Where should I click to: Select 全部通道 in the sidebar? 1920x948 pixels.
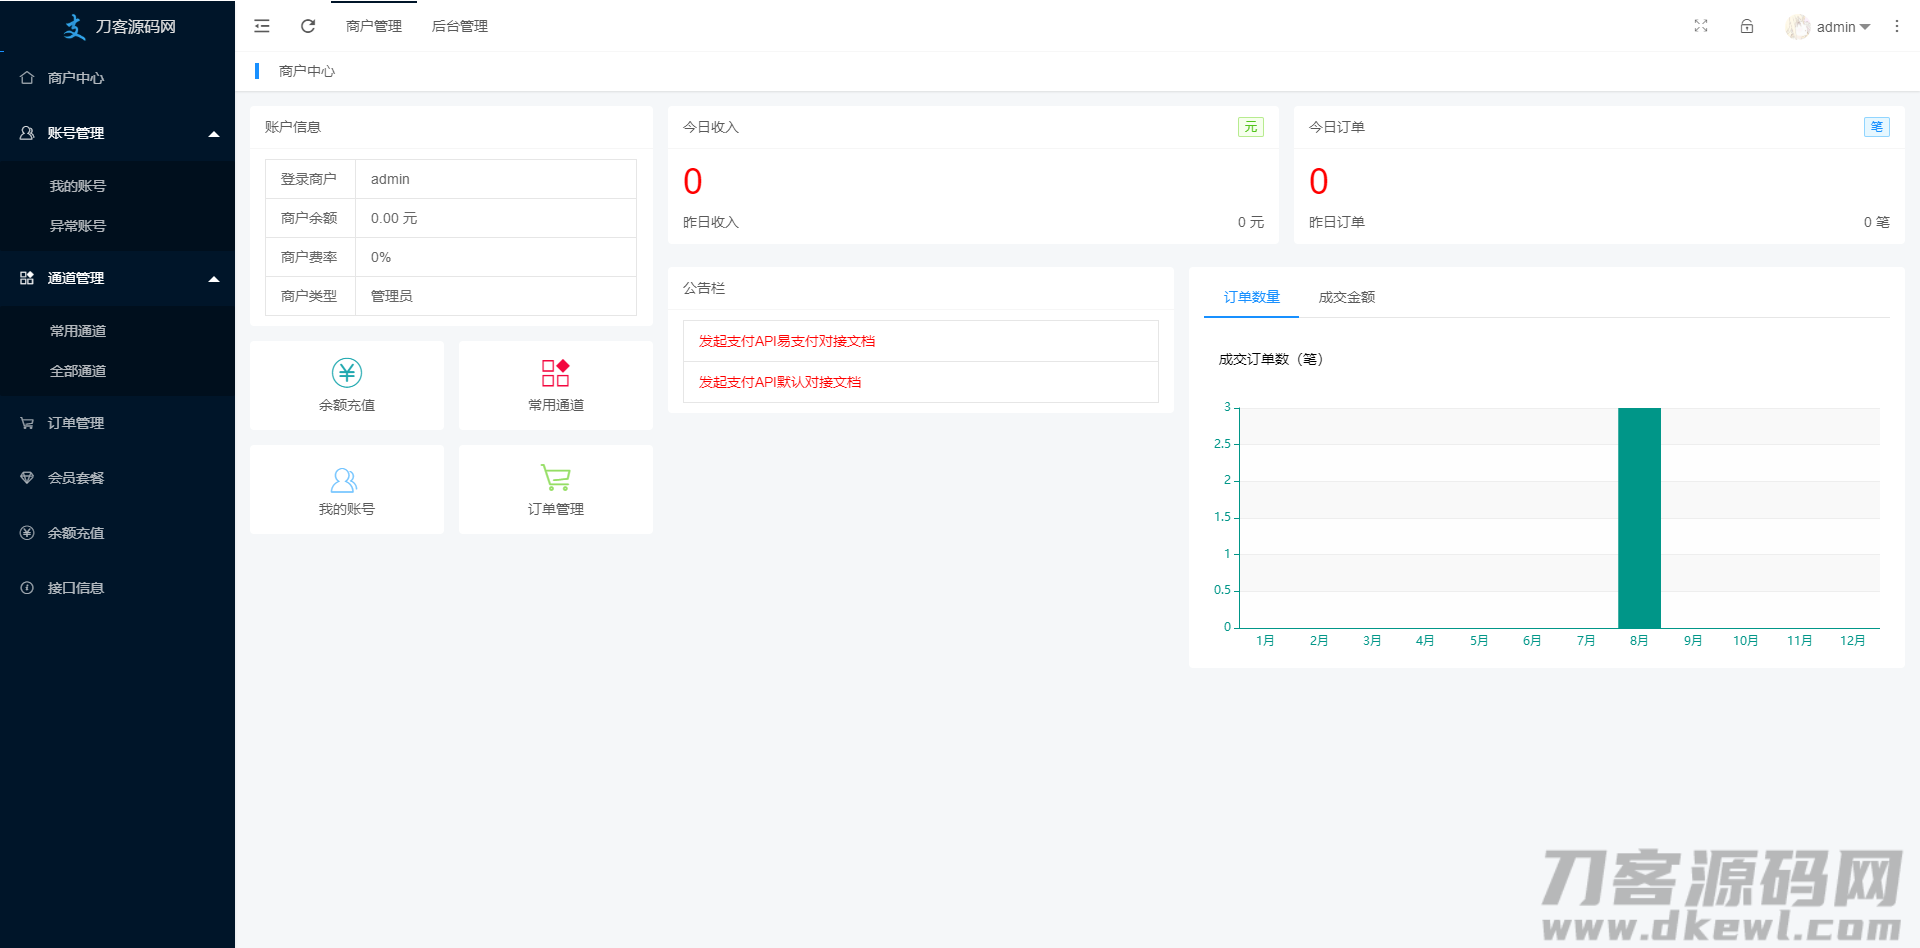tap(78, 371)
